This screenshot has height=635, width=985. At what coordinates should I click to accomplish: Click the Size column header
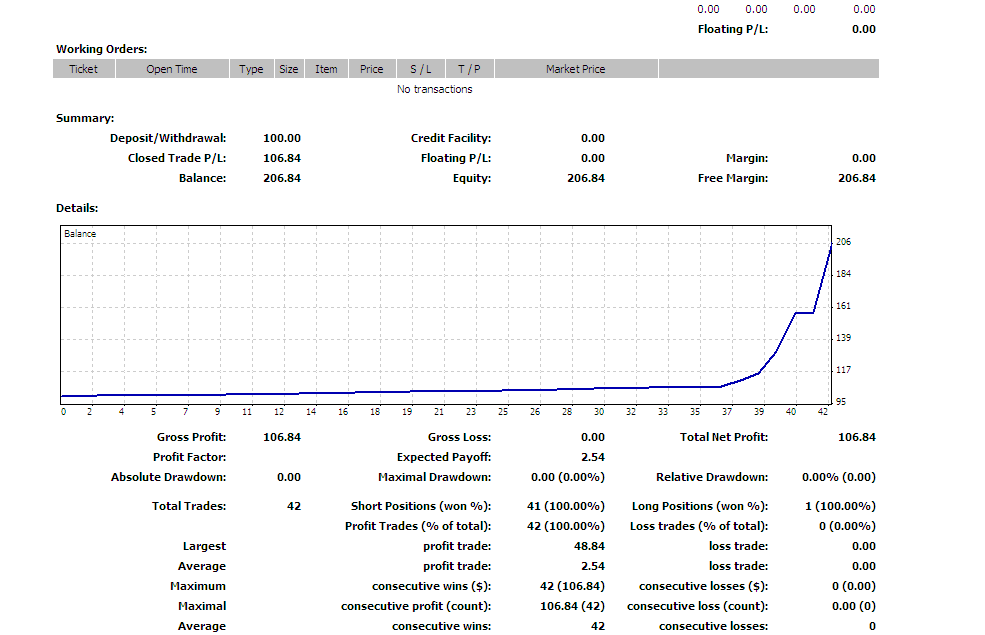(x=289, y=69)
